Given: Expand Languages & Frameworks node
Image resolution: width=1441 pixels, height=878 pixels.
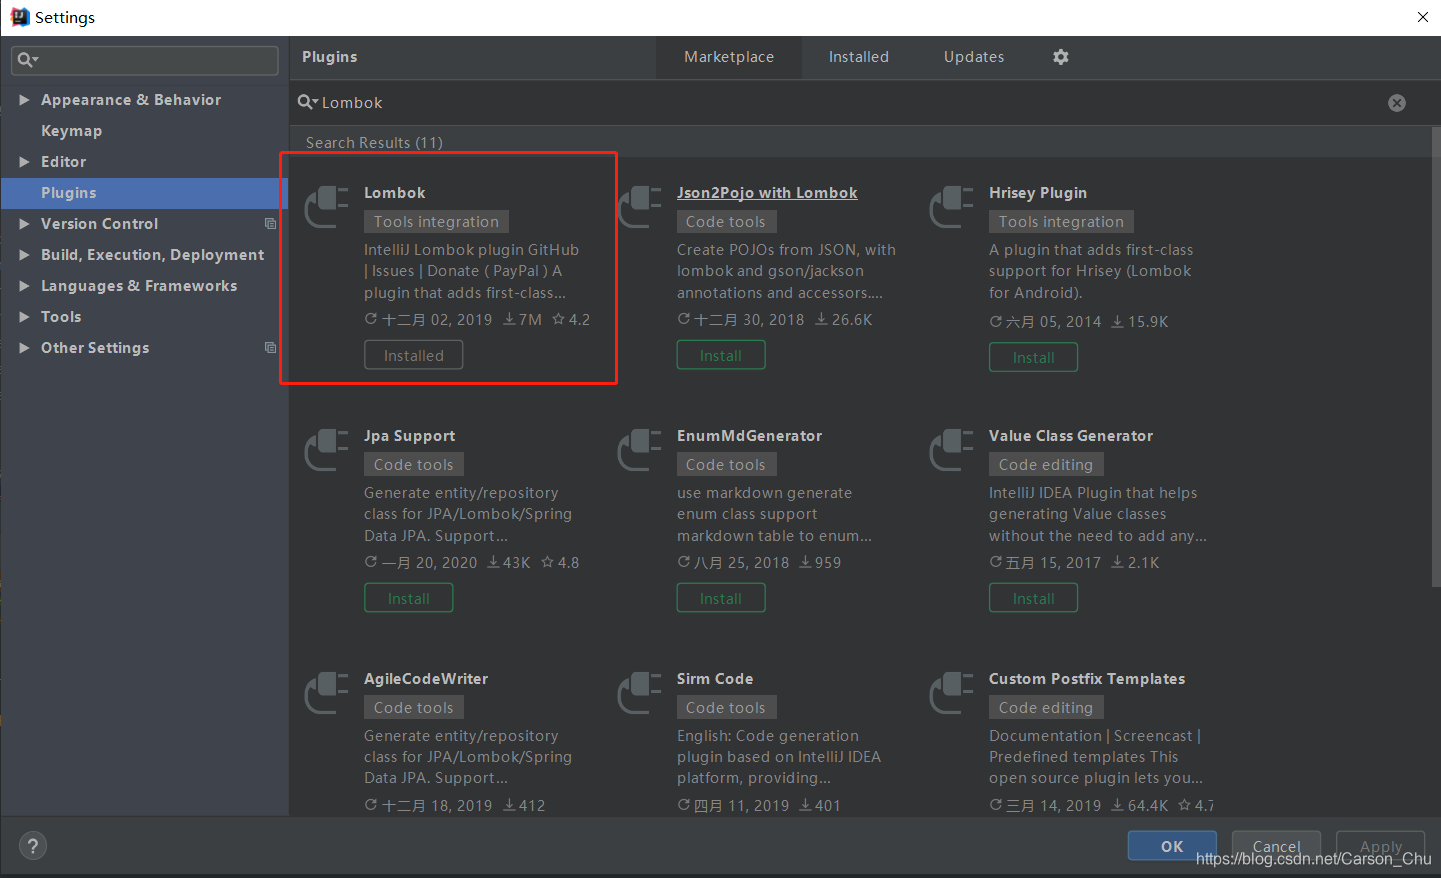Looking at the screenshot, I should click(24, 286).
